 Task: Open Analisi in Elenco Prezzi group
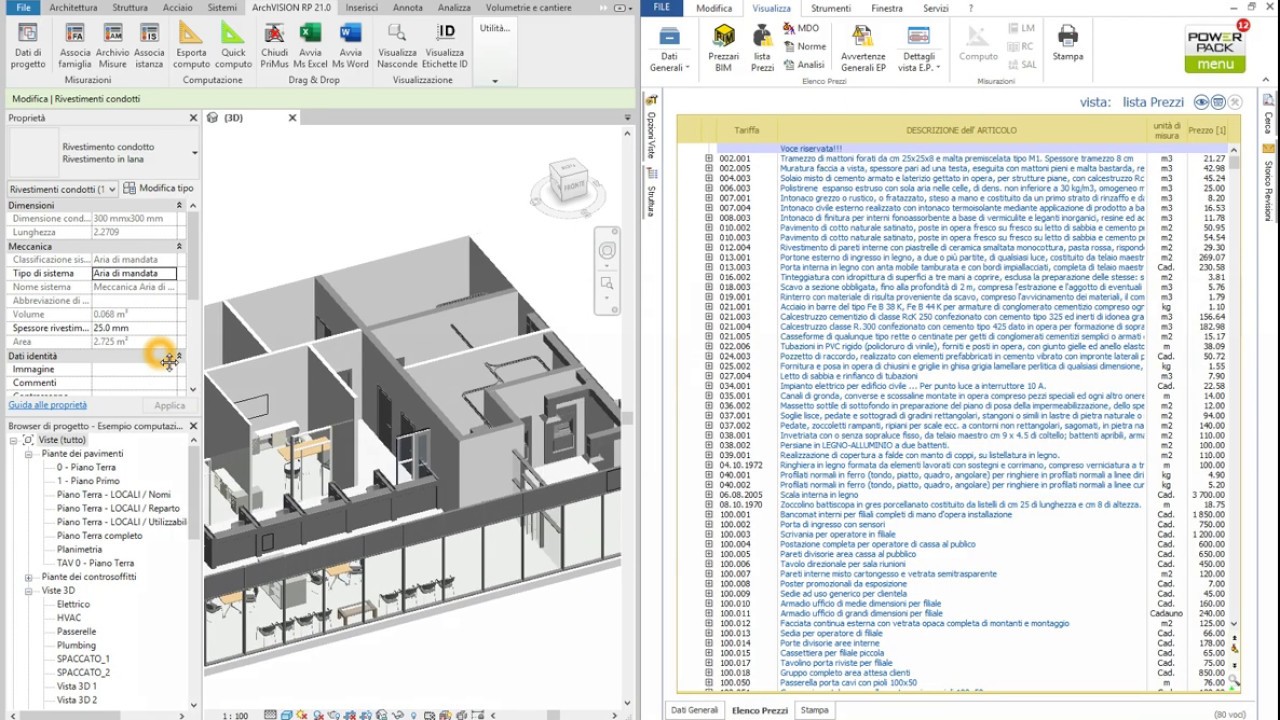point(804,65)
